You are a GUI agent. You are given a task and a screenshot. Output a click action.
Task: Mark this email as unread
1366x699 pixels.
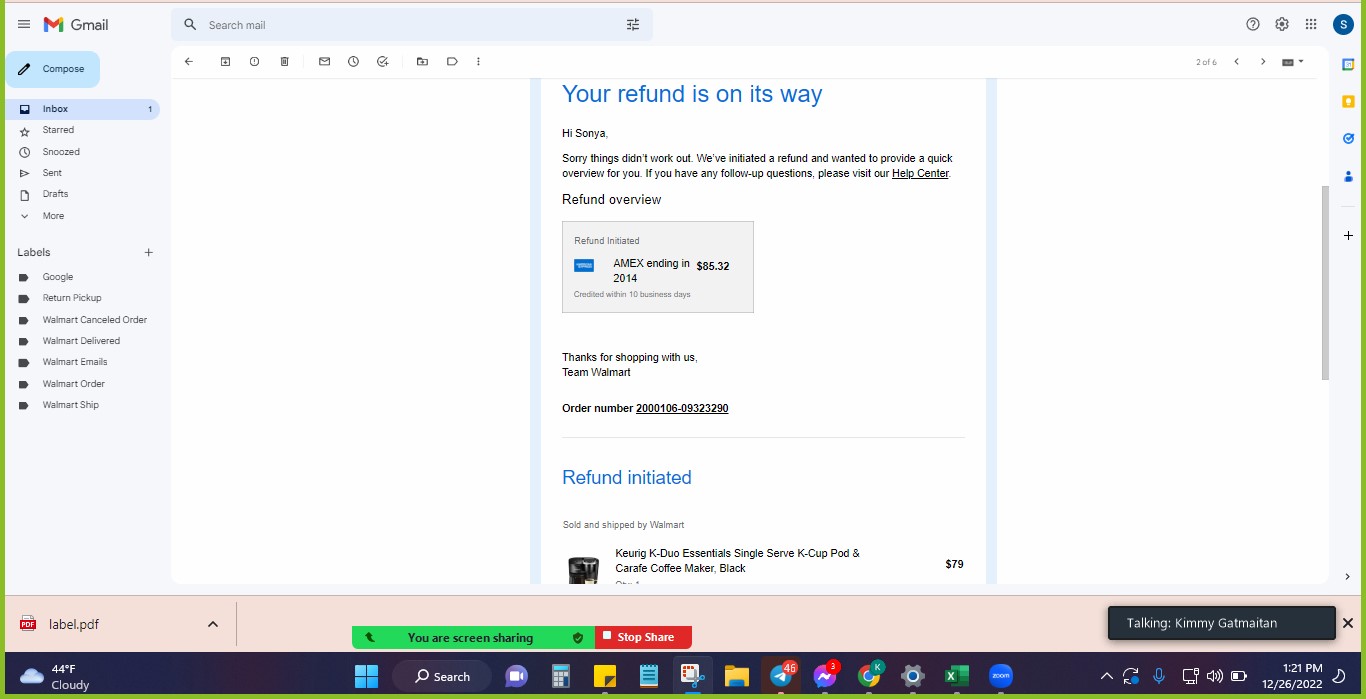[324, 62]
